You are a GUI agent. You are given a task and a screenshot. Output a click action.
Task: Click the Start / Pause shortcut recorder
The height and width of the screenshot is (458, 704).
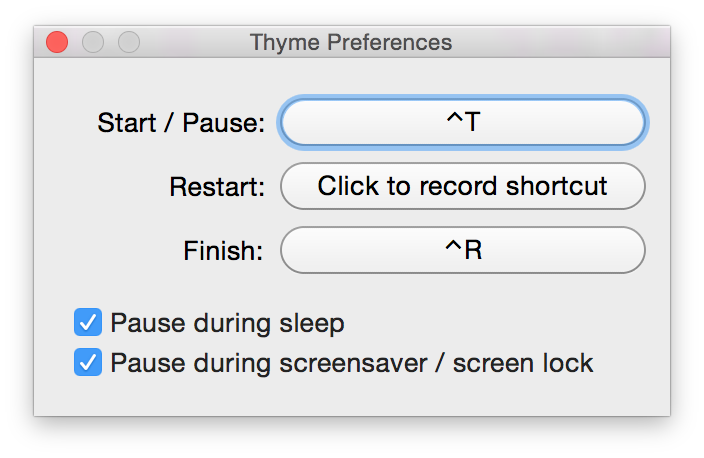click(463, 123)
